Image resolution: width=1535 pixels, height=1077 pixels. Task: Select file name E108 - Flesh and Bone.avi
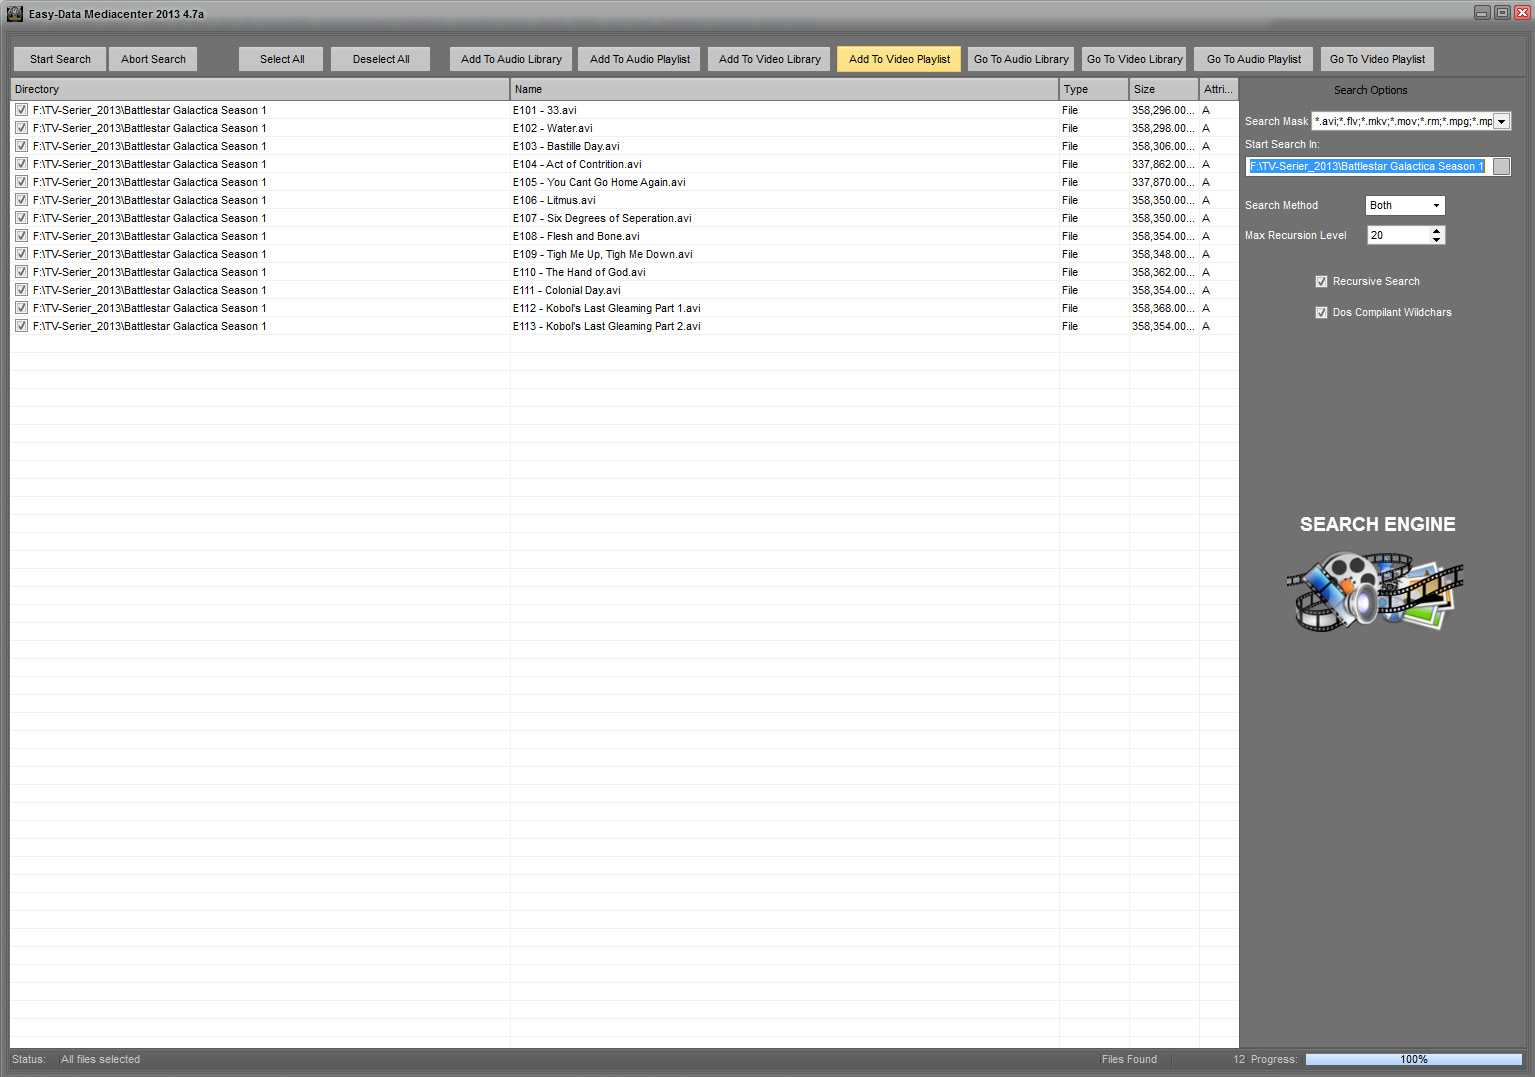576,236
